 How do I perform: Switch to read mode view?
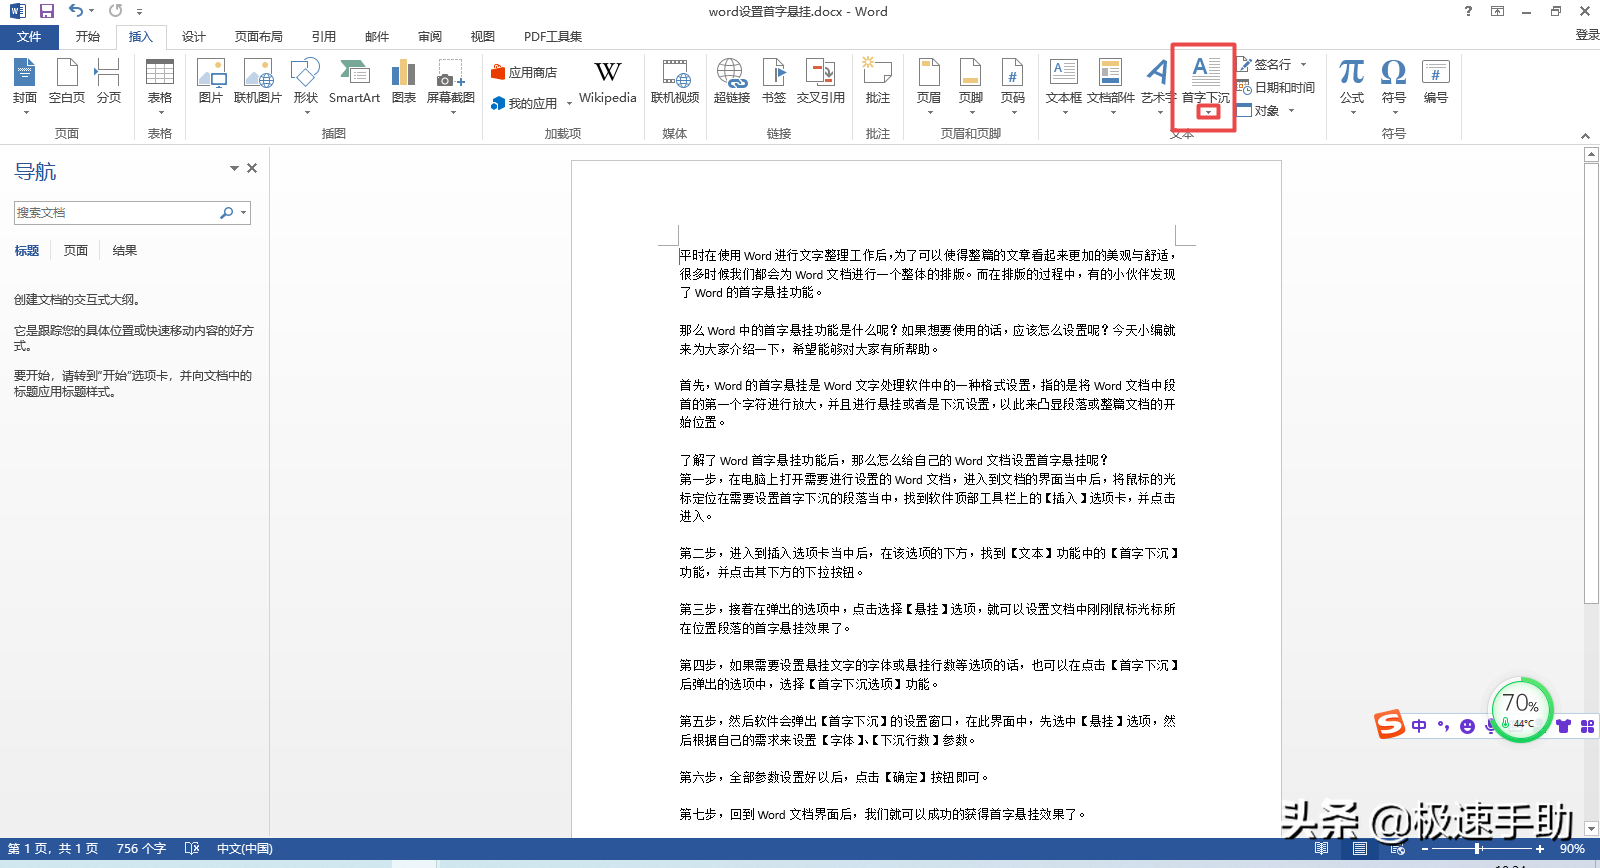click(x=1322, y=849)
